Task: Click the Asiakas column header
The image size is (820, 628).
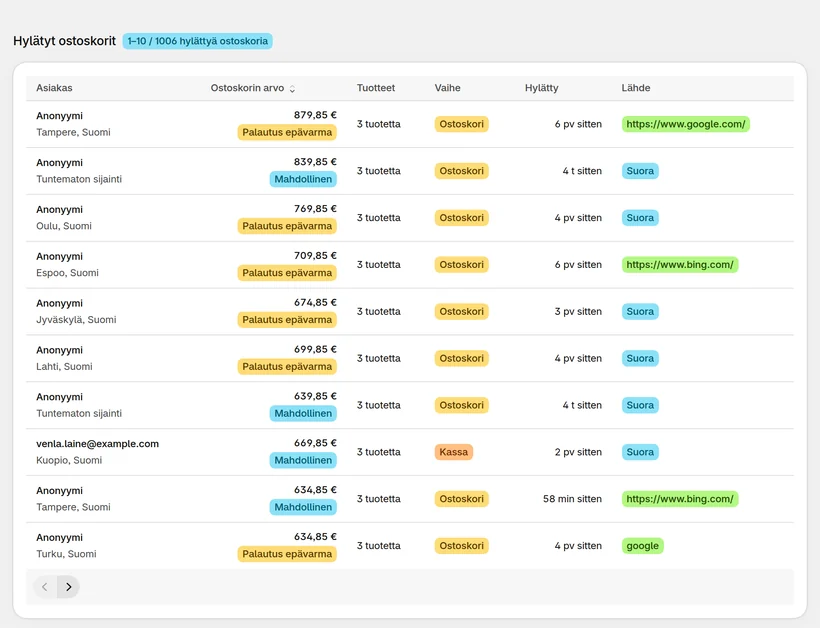Action: (54, 88)
